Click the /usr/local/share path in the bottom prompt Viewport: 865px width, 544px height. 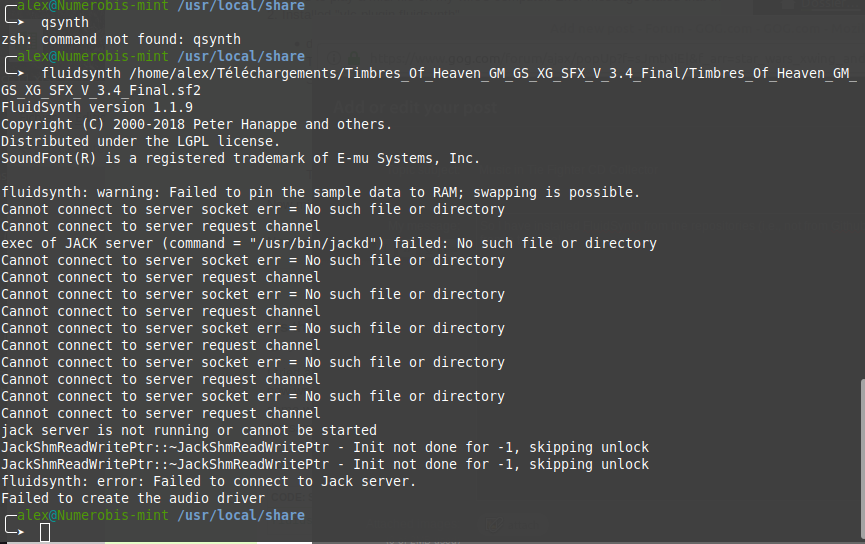pyautogui.click(x=241, y=515)
